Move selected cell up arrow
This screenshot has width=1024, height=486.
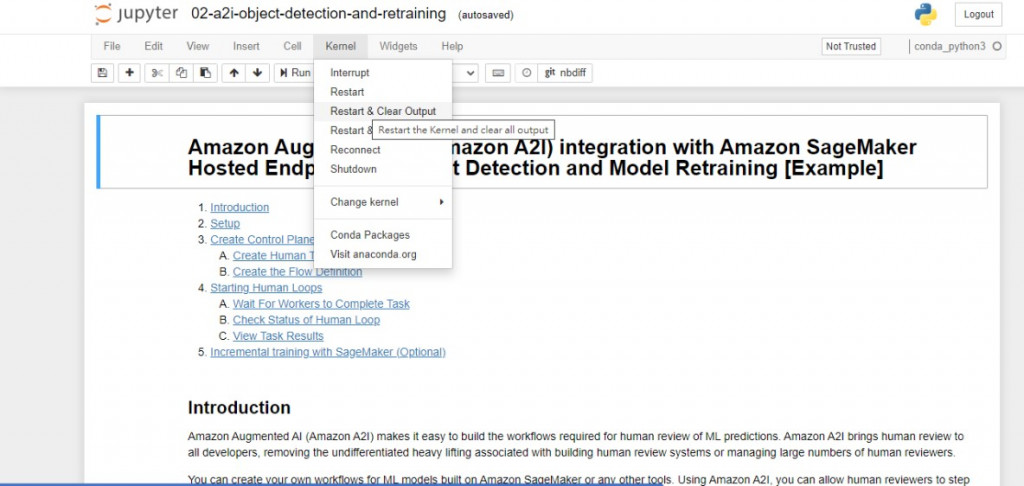[234, 73]
